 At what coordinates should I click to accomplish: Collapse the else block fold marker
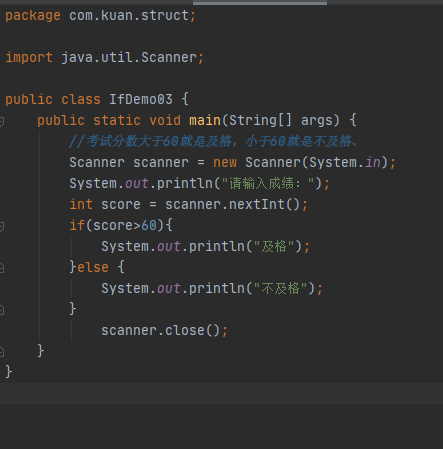[1, 268]
